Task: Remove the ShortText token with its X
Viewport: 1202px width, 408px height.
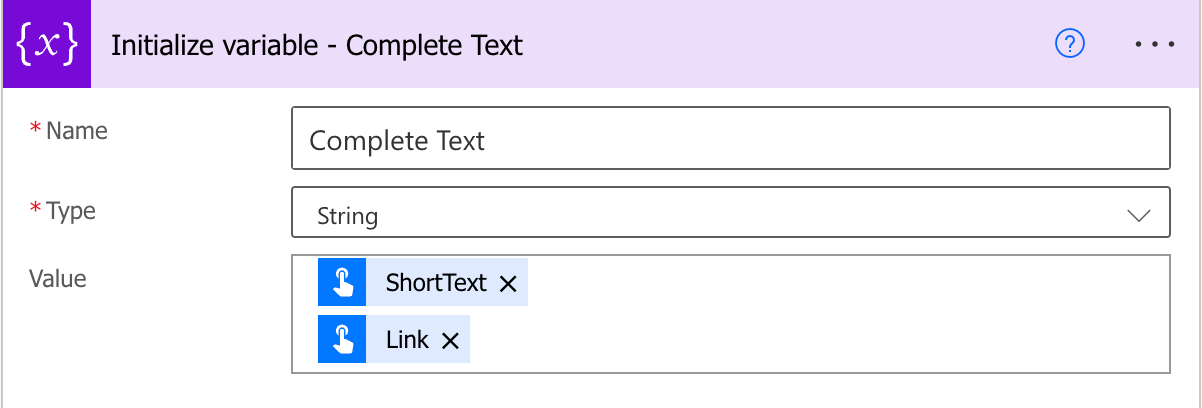Action: tap(508, 284)
